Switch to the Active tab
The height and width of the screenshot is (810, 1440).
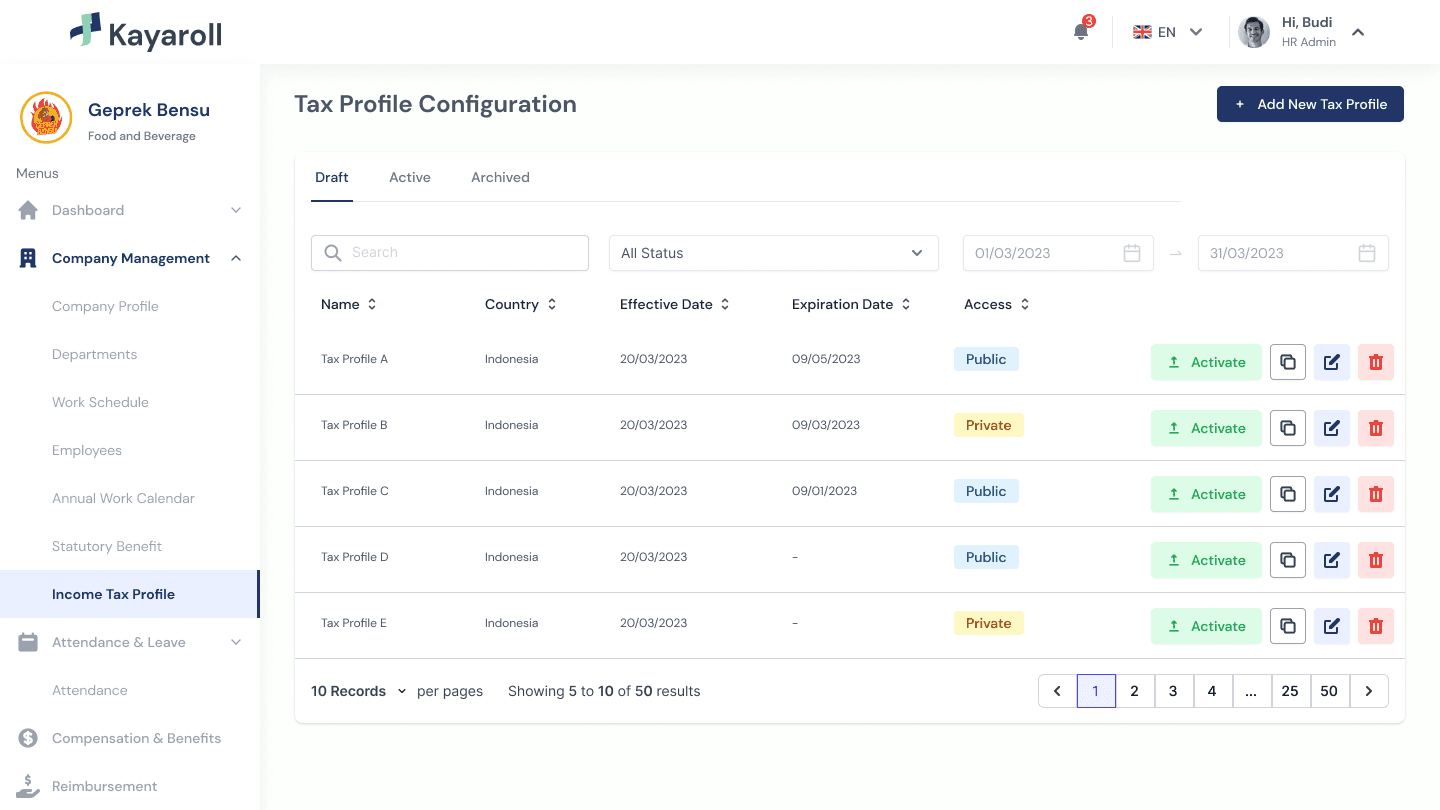410,177
